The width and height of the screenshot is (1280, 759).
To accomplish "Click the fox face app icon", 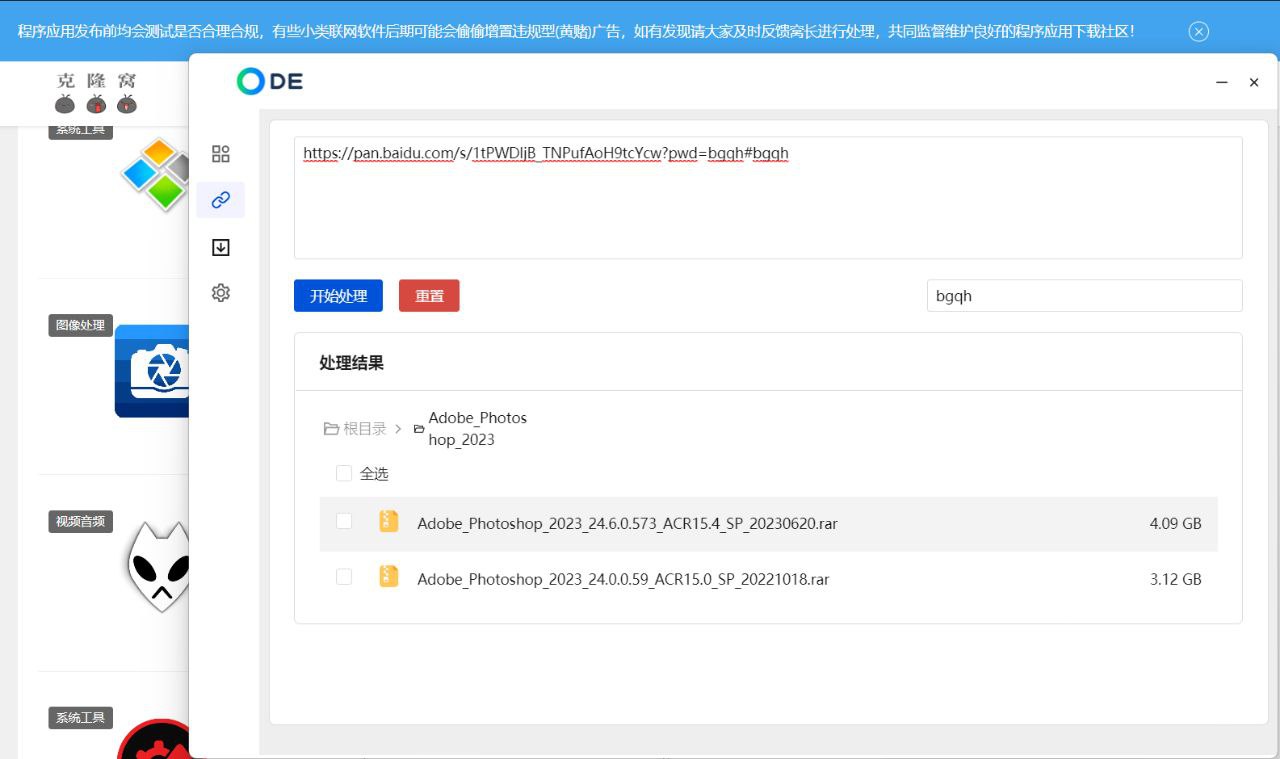I will 160,566.
